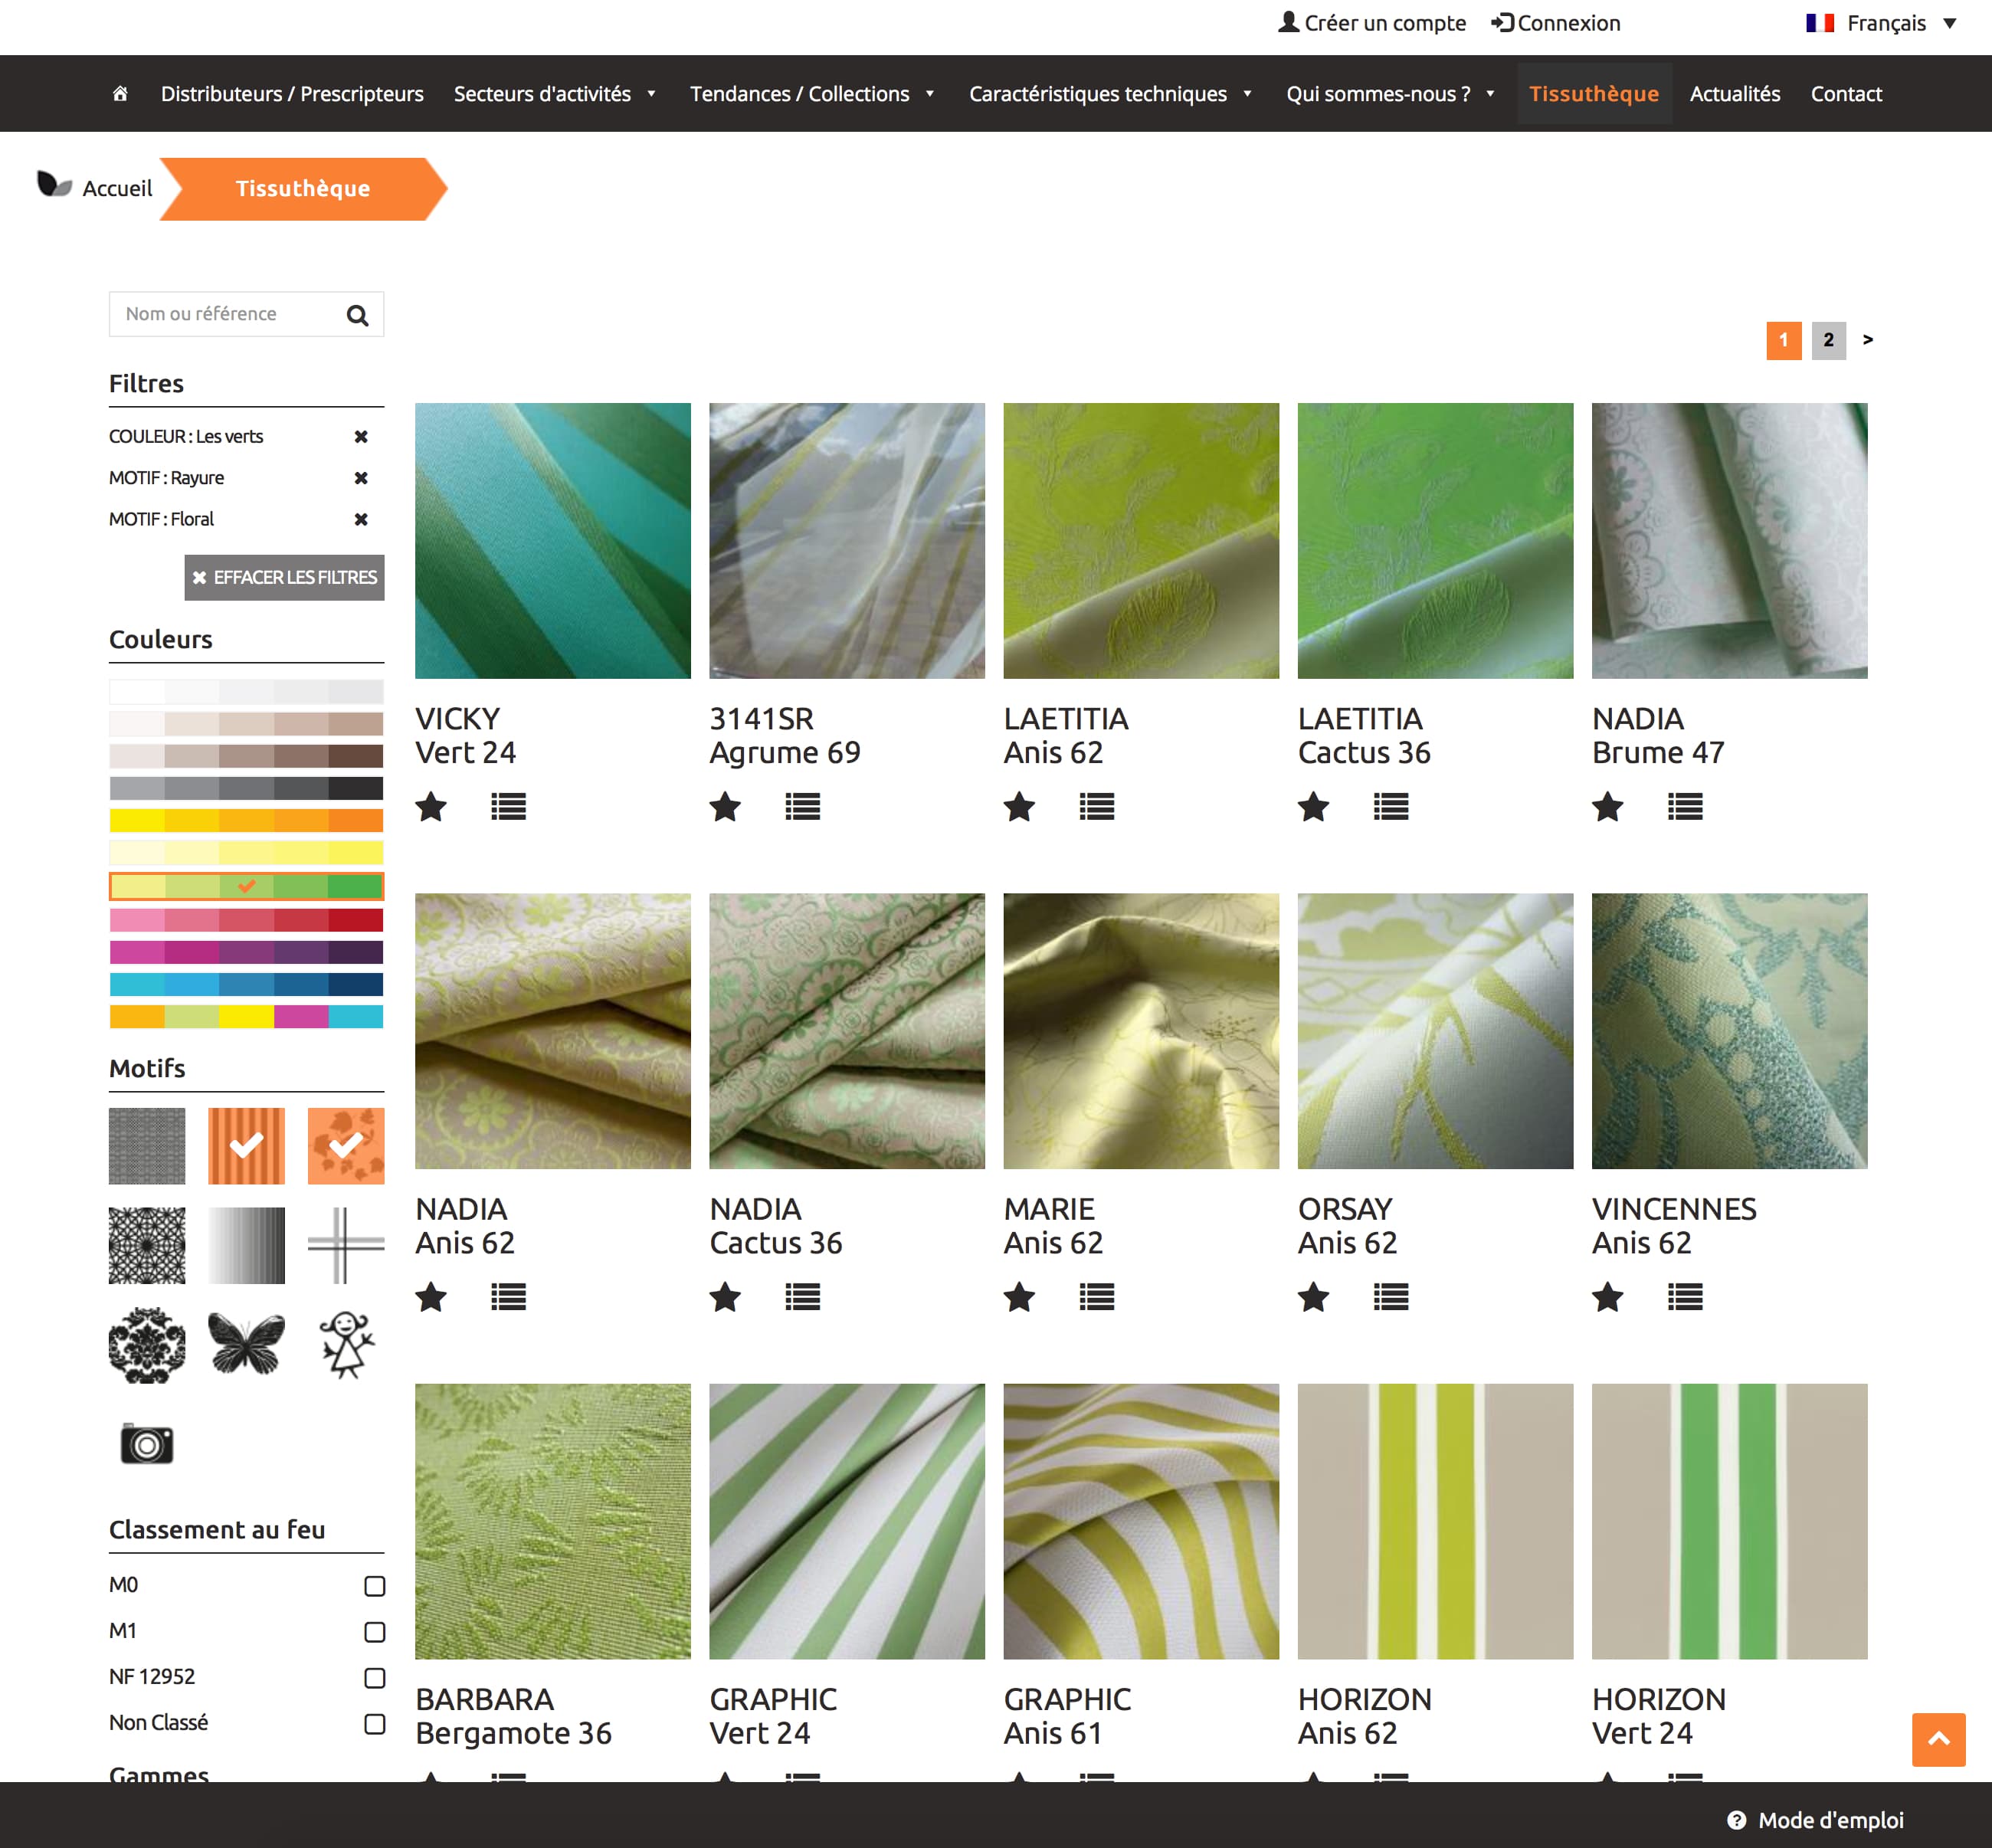Star the 3141SR Agrume 69 fabric
1992x1848 pixels.
725,806
